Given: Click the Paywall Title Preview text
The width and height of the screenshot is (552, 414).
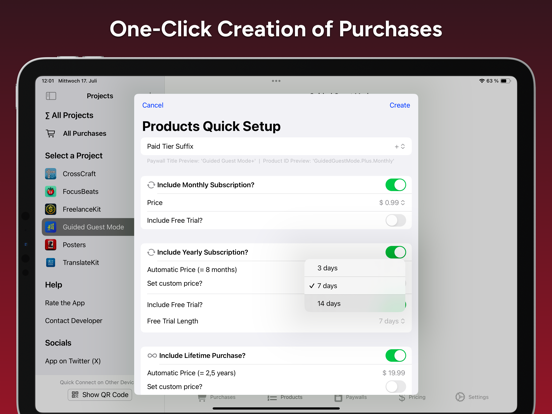Looking at the screenshot, I should [x=201, y=161].
